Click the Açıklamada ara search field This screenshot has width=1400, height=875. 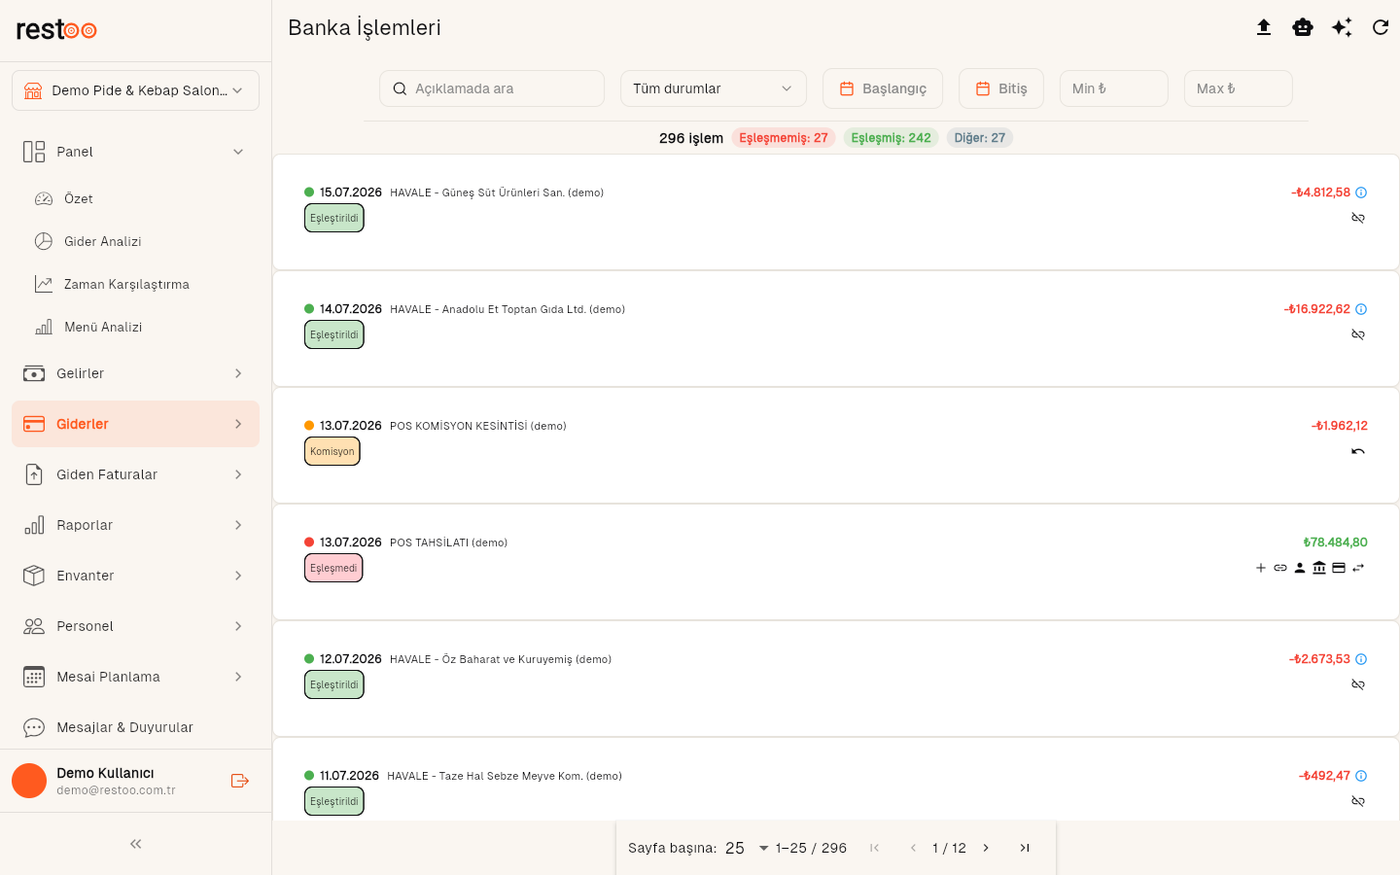pyautogui.click(x=492, y=89)
